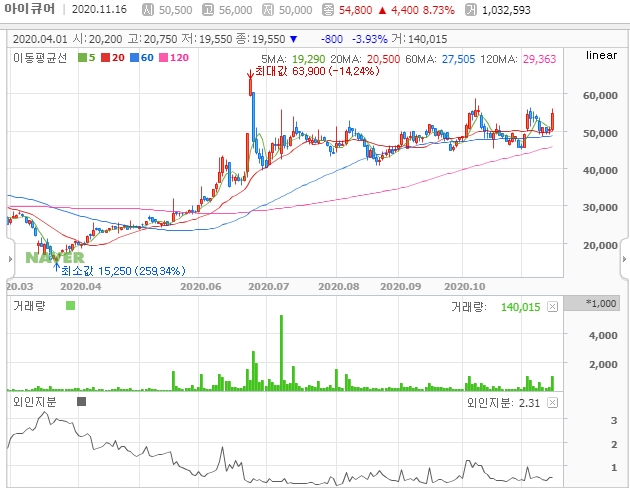
Task: Click the *1,000 volume unit label
Action: coord(591,303)
